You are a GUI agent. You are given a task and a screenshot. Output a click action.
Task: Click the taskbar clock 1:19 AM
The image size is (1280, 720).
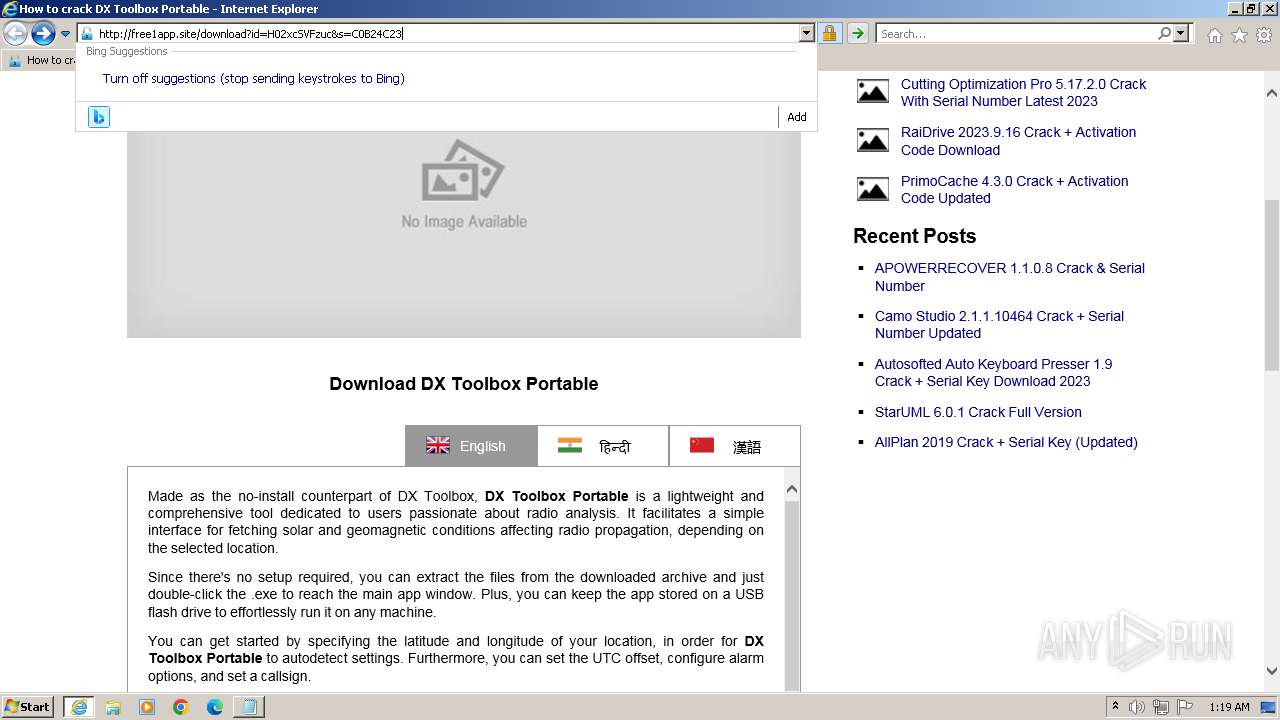coord(1230,707)
